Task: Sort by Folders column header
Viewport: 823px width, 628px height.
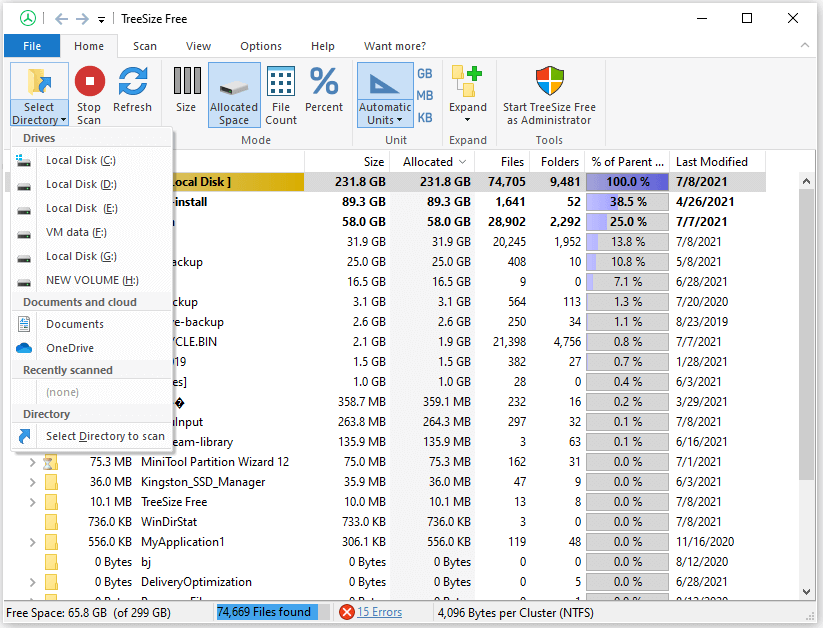Action: pyautogui.click(x=557, y=162)
